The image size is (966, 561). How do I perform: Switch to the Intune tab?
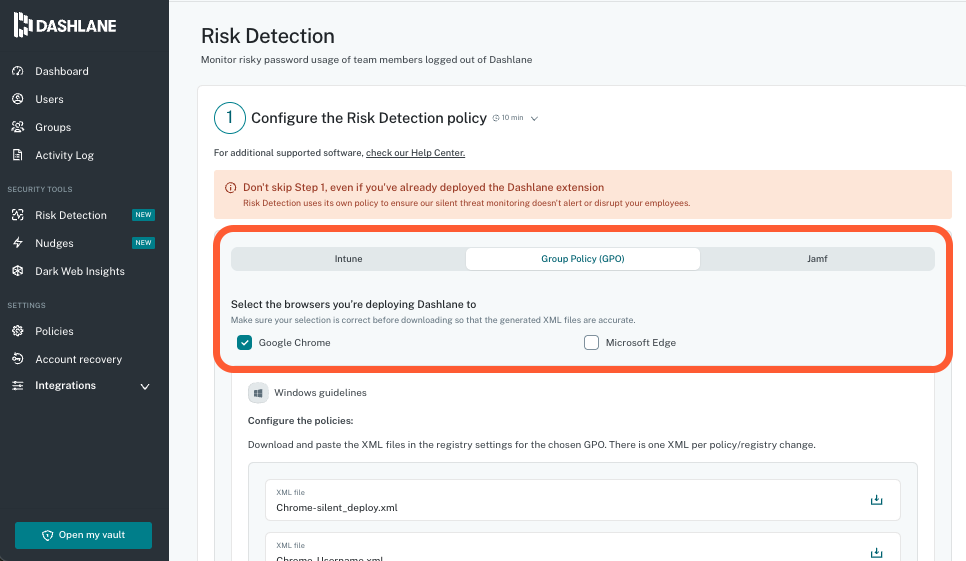tap(348, 258)
